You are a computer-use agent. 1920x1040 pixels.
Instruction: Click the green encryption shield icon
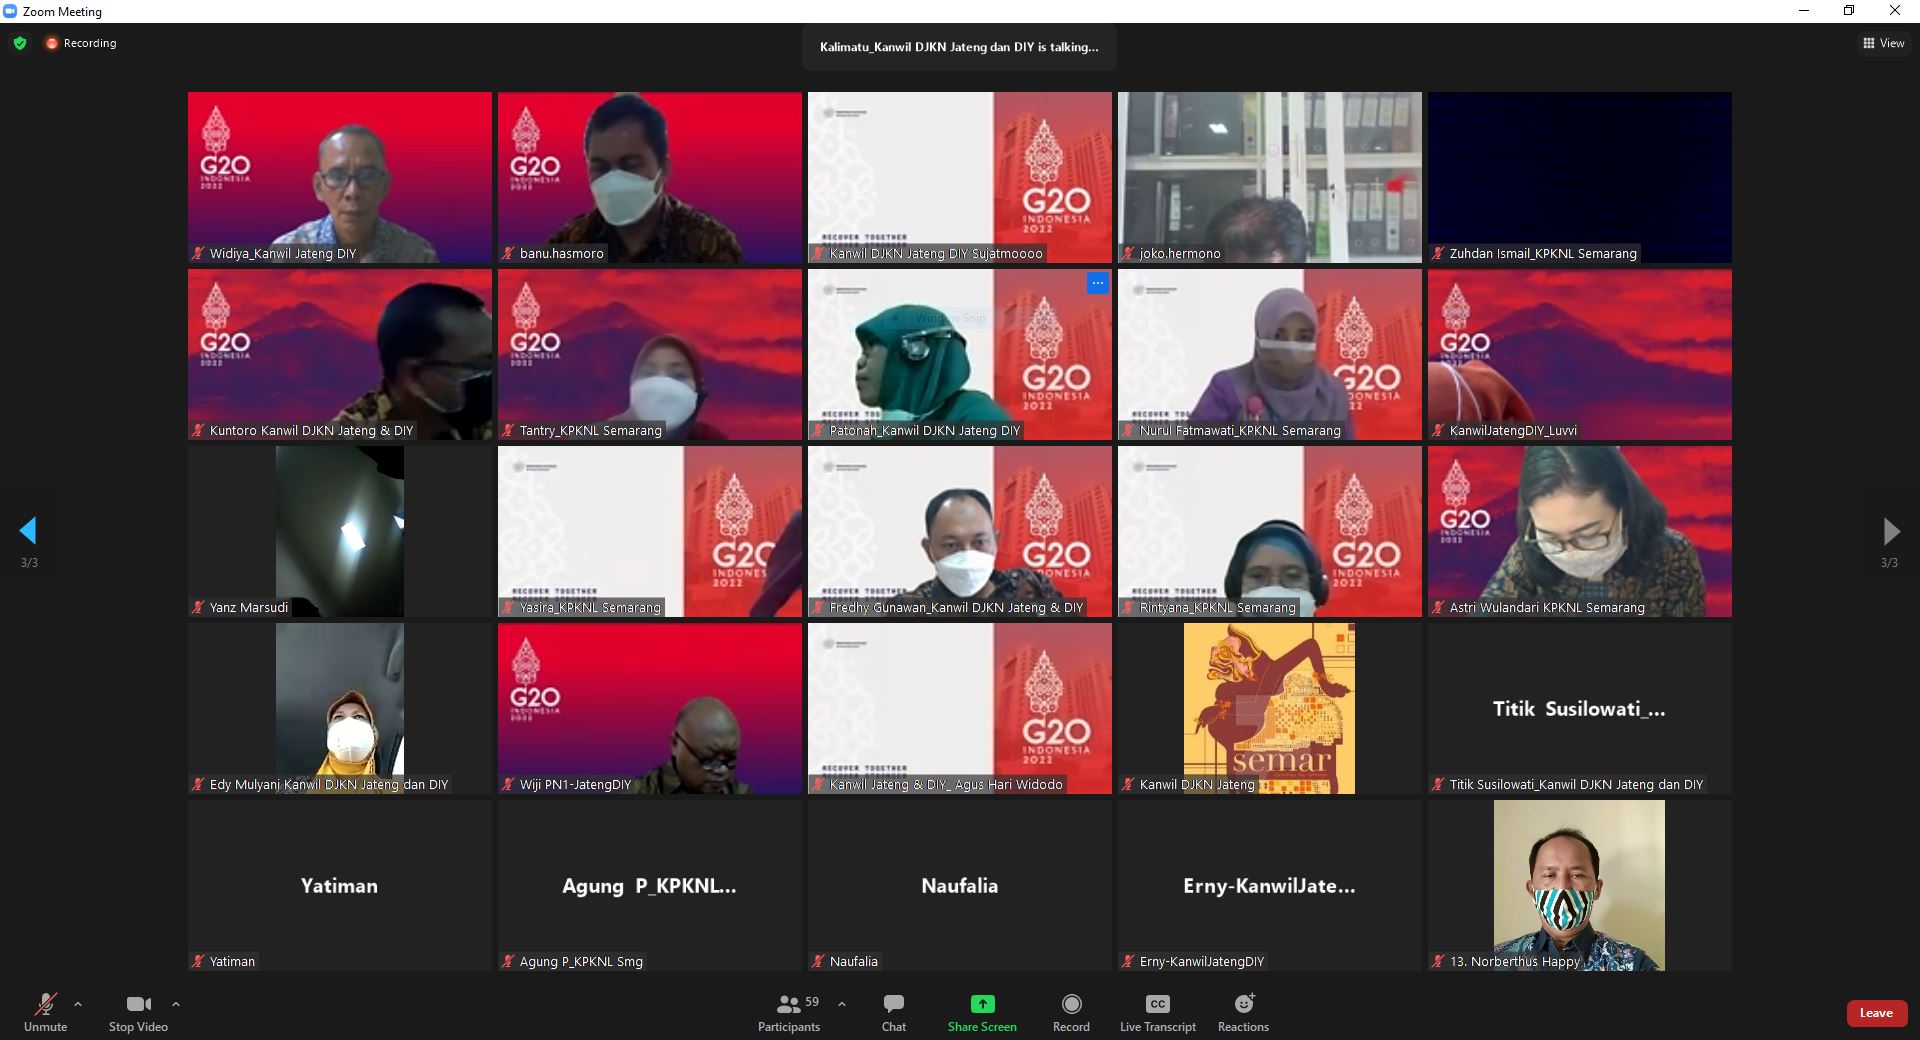point(20,43)
